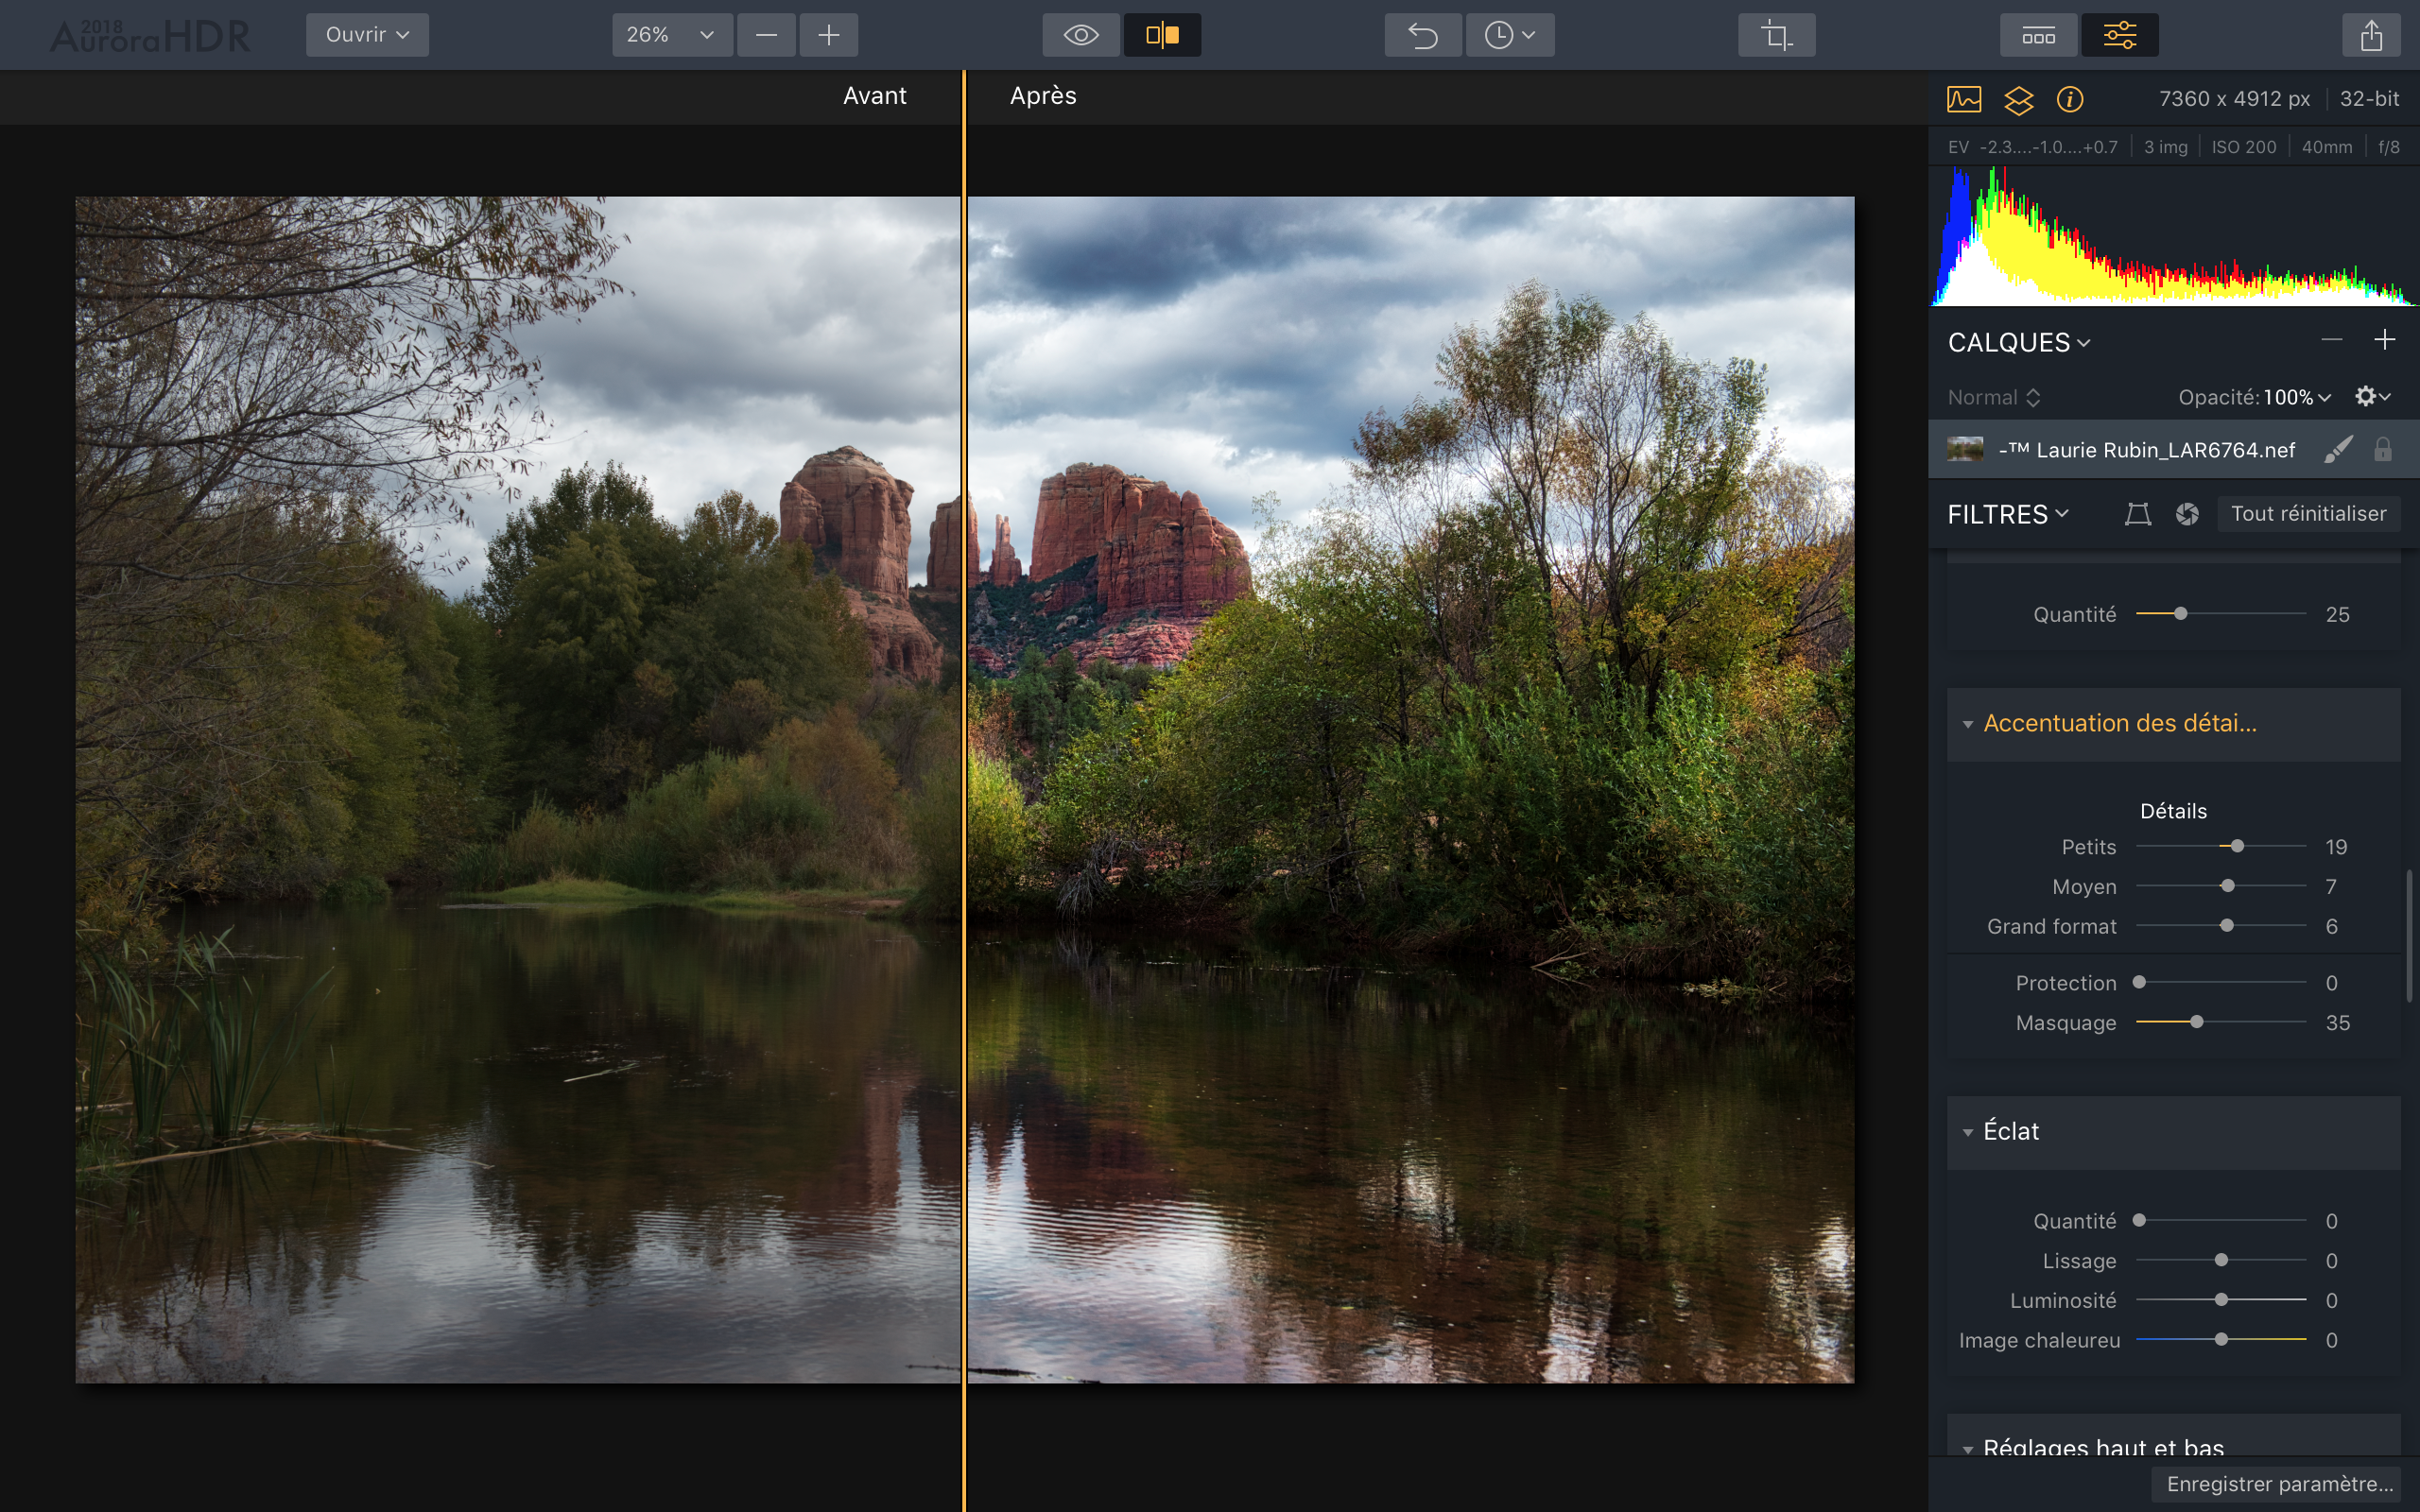Toggle the quick preview eye icon
Image resolution: width=2420 pixels, height=1512 pixels.
(x=1080, y=35)
